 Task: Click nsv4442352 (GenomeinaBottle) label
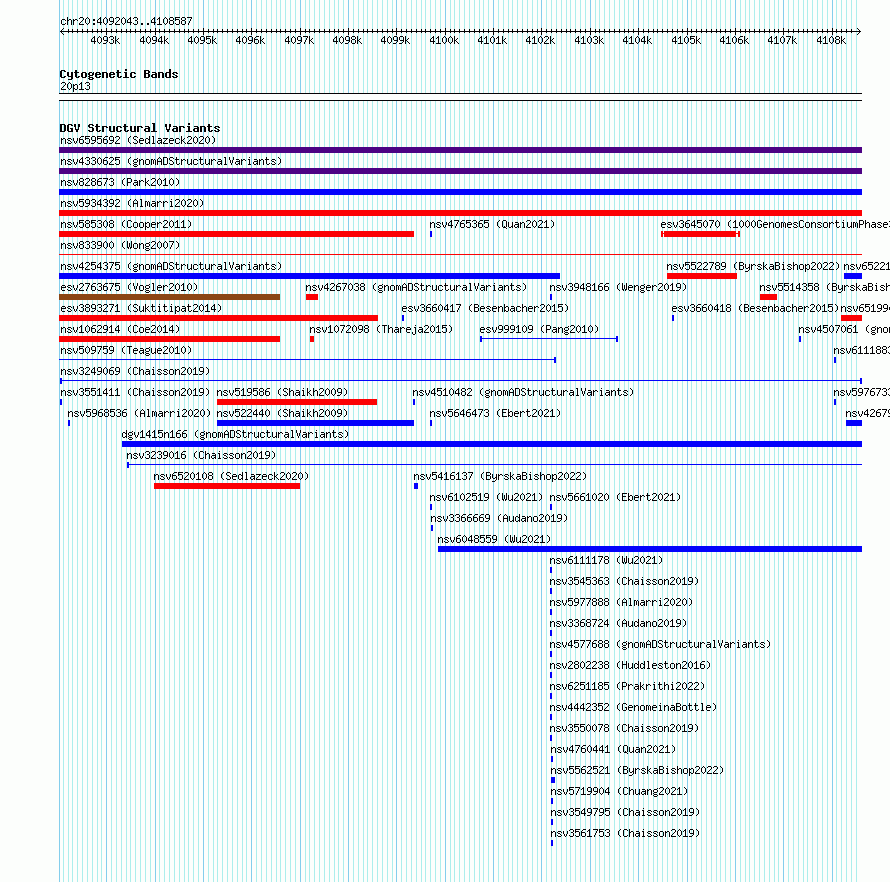633,707
